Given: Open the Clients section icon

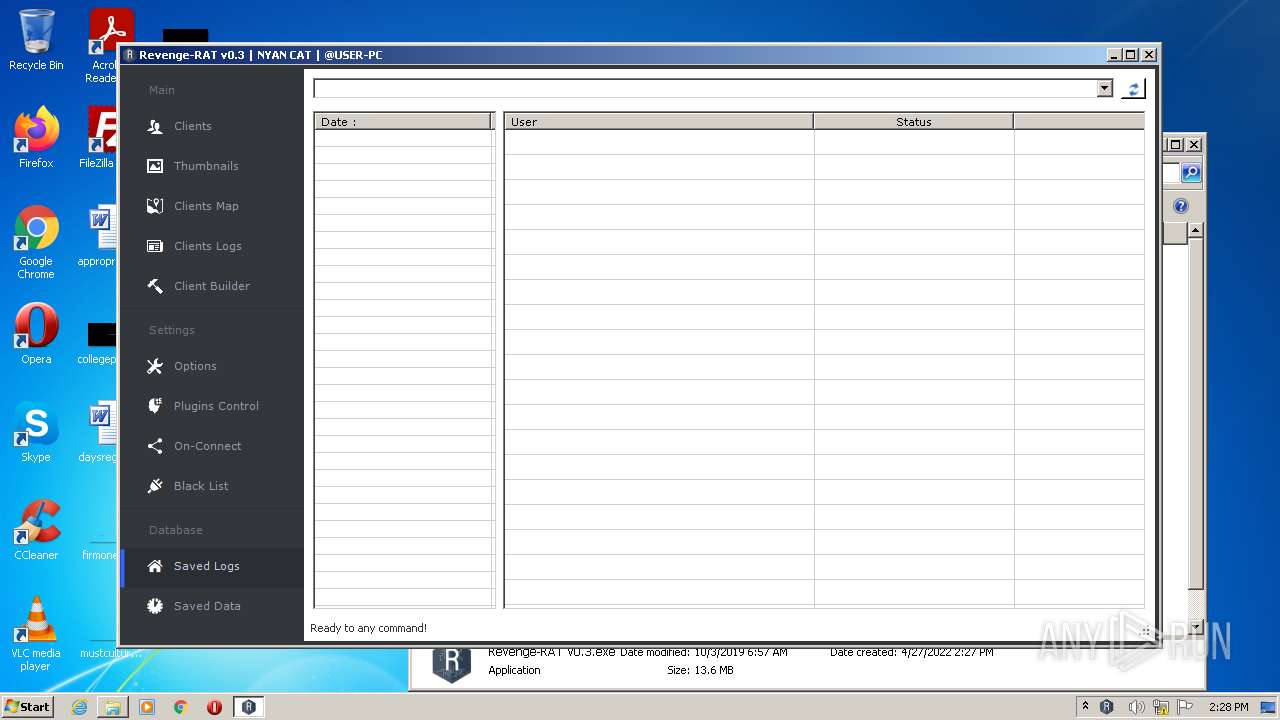Looking at the screenshot, I should pos(155,126).
